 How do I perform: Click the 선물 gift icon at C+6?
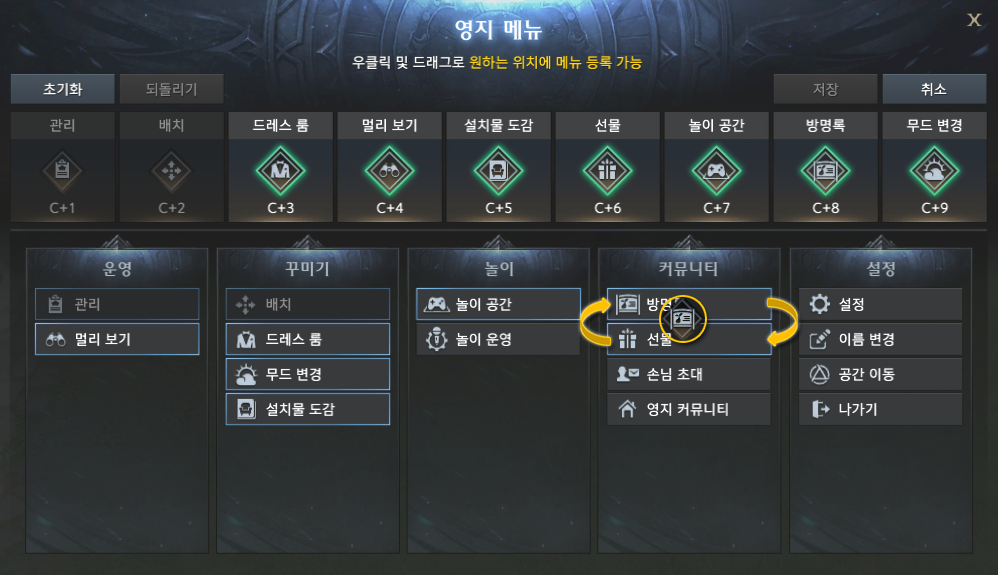(x=607, y=171)
